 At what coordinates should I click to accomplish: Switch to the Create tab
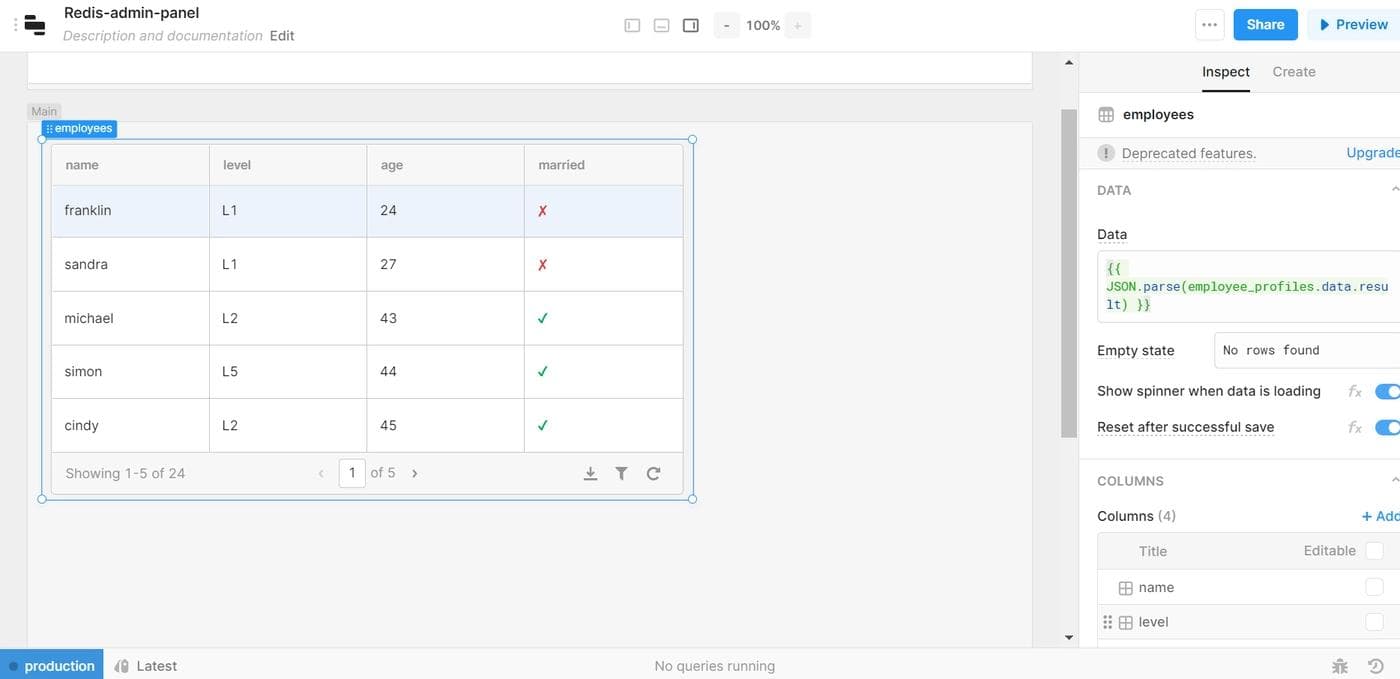point(1293,72)
